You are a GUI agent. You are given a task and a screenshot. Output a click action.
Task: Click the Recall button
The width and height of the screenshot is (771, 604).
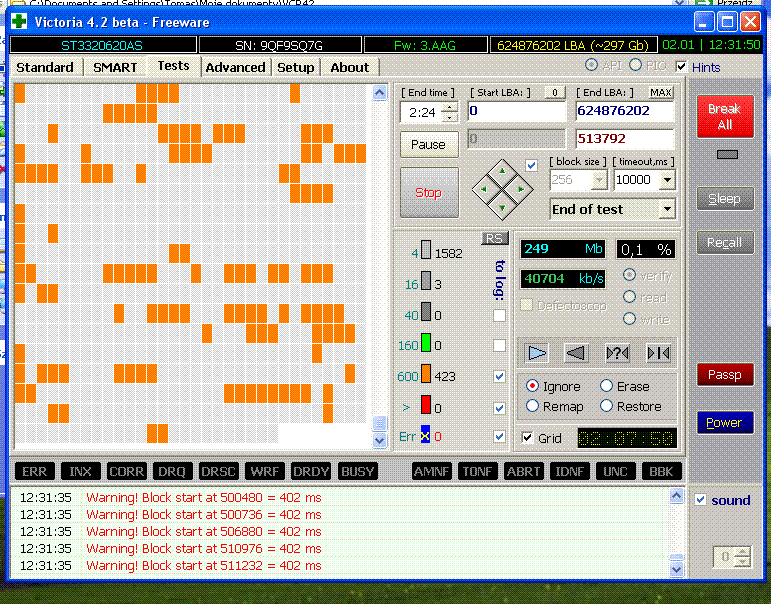[x=725, y=242]
